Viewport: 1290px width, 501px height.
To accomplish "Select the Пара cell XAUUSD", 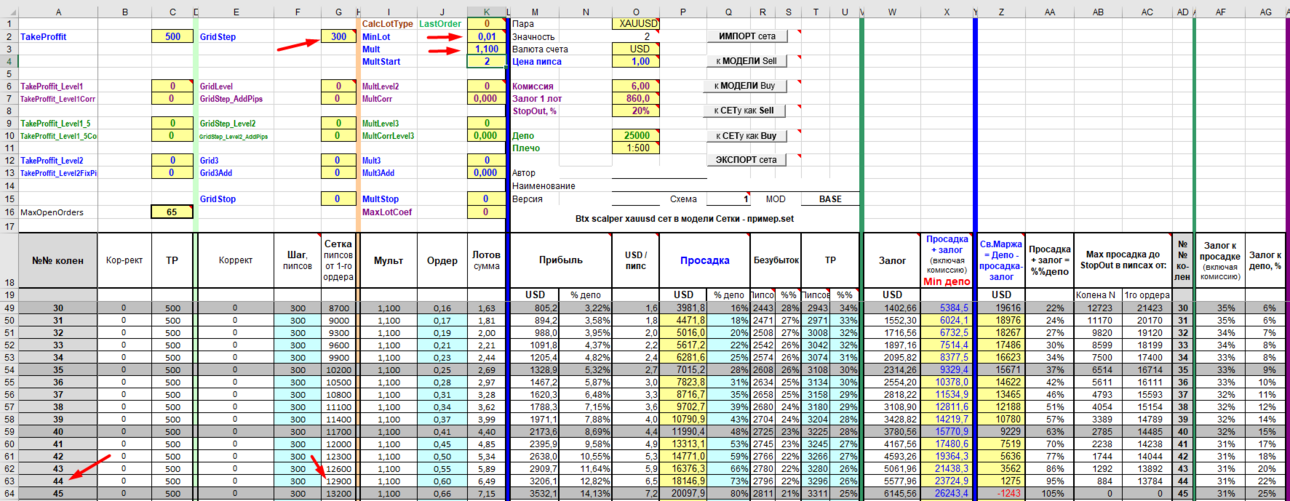I will pyautogui.click(x=637, y=23).
